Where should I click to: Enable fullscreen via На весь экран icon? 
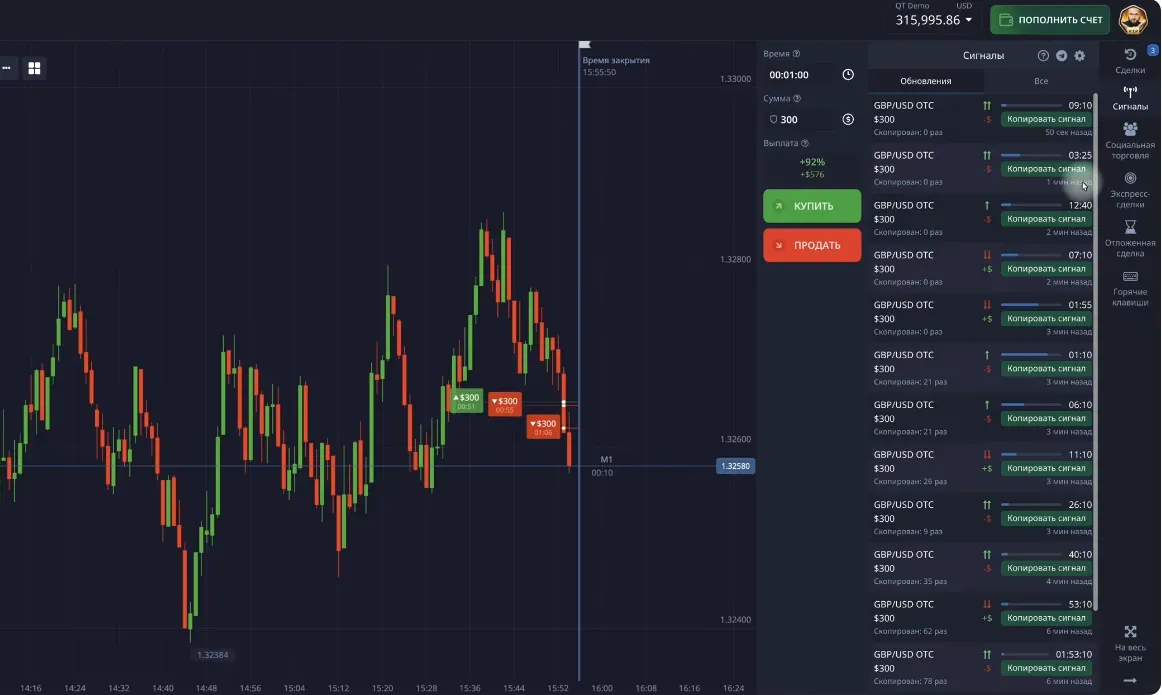pyautogui.click(x=1130, y=637)
